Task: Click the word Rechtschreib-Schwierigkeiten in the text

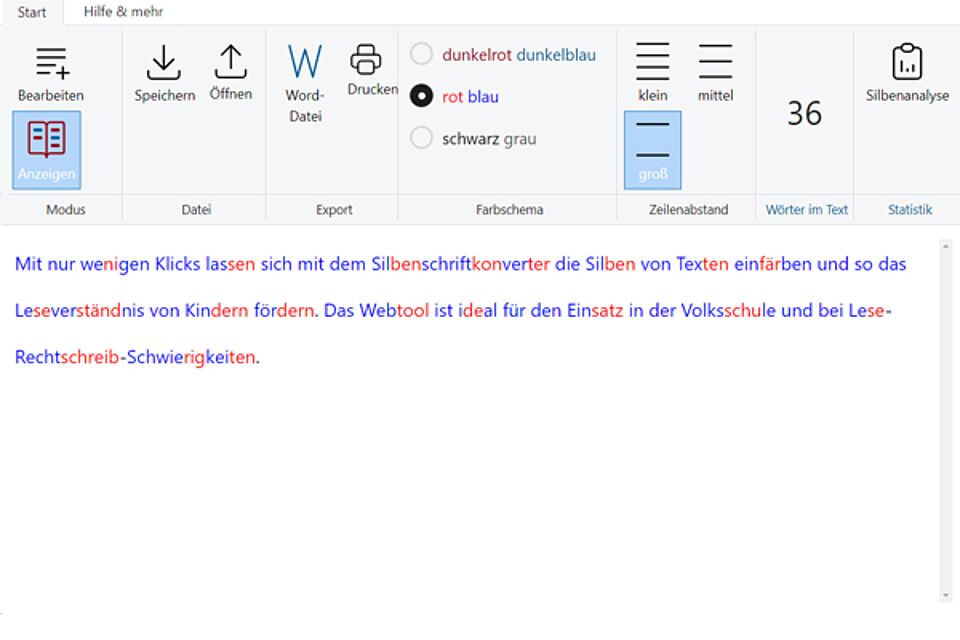Action: coord(135,357)
